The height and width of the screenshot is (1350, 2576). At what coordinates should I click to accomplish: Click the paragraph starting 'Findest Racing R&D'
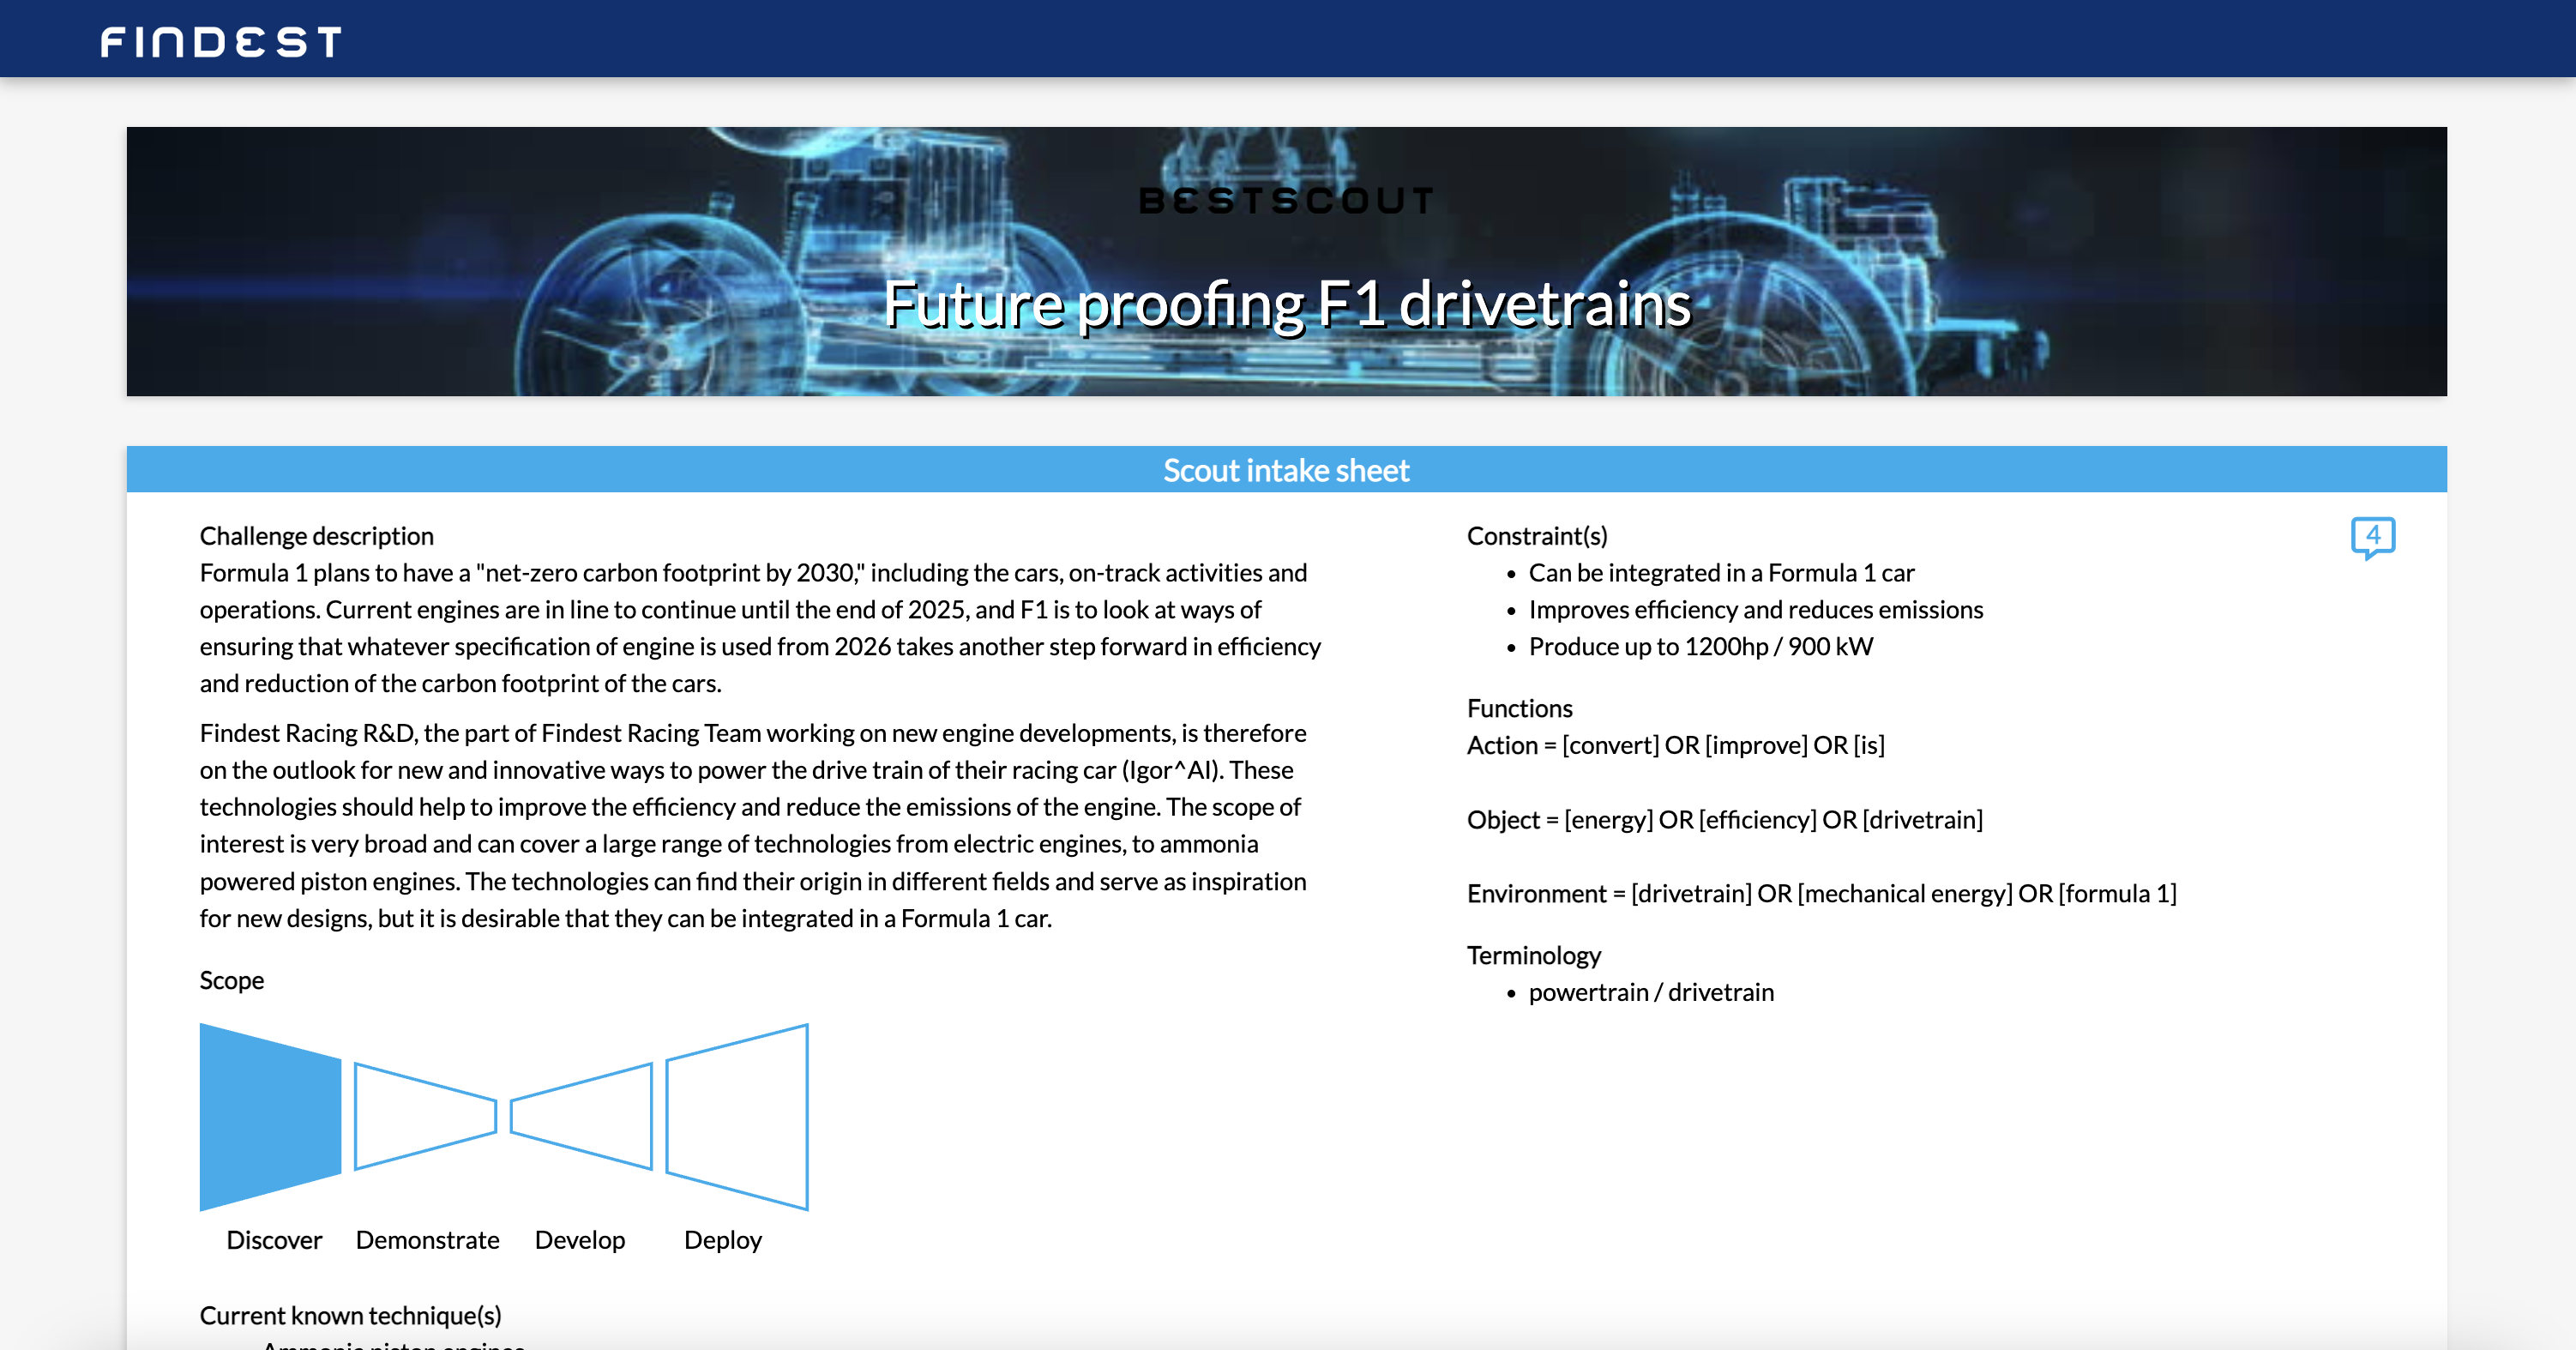[753, 825]
